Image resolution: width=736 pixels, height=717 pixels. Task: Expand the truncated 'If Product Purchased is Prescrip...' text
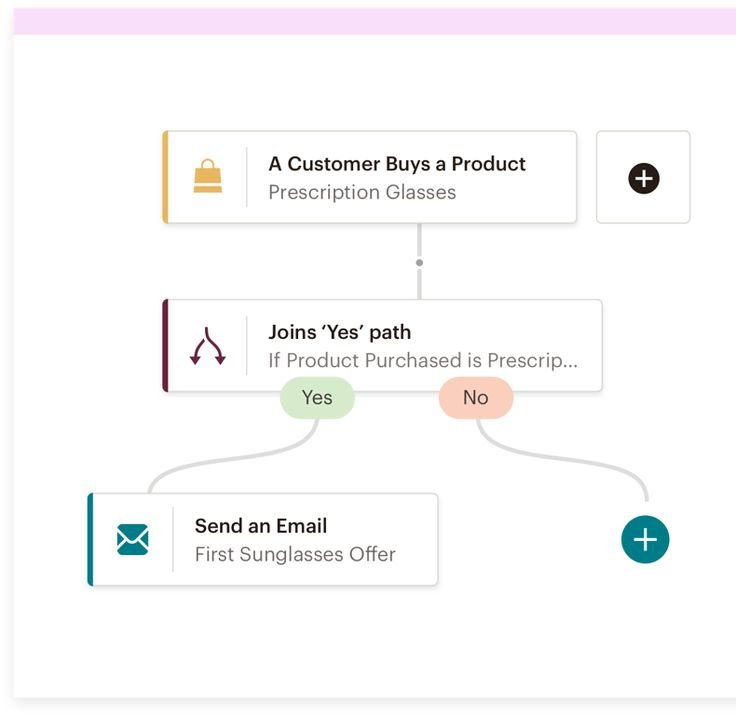pos(422,360)
